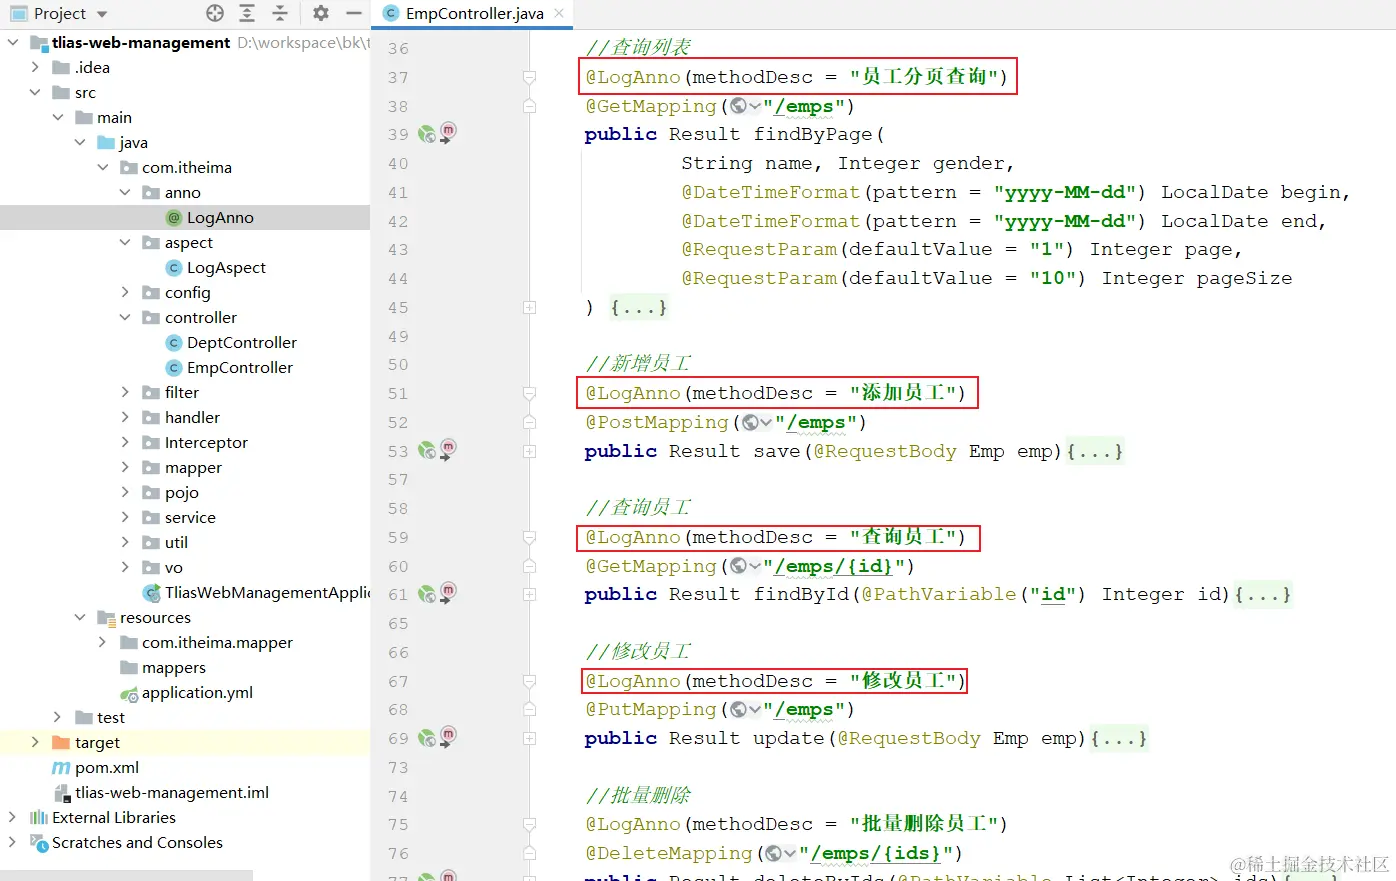Image resolution: width=1396 pixels, height=881 pixels.
Task: Open the Project panel settings gear
Action: point(321,13)
